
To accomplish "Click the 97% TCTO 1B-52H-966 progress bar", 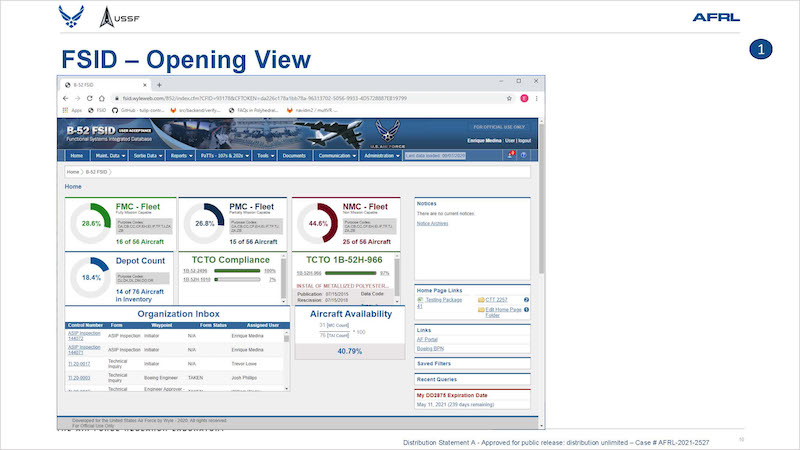I will point(351,273).
